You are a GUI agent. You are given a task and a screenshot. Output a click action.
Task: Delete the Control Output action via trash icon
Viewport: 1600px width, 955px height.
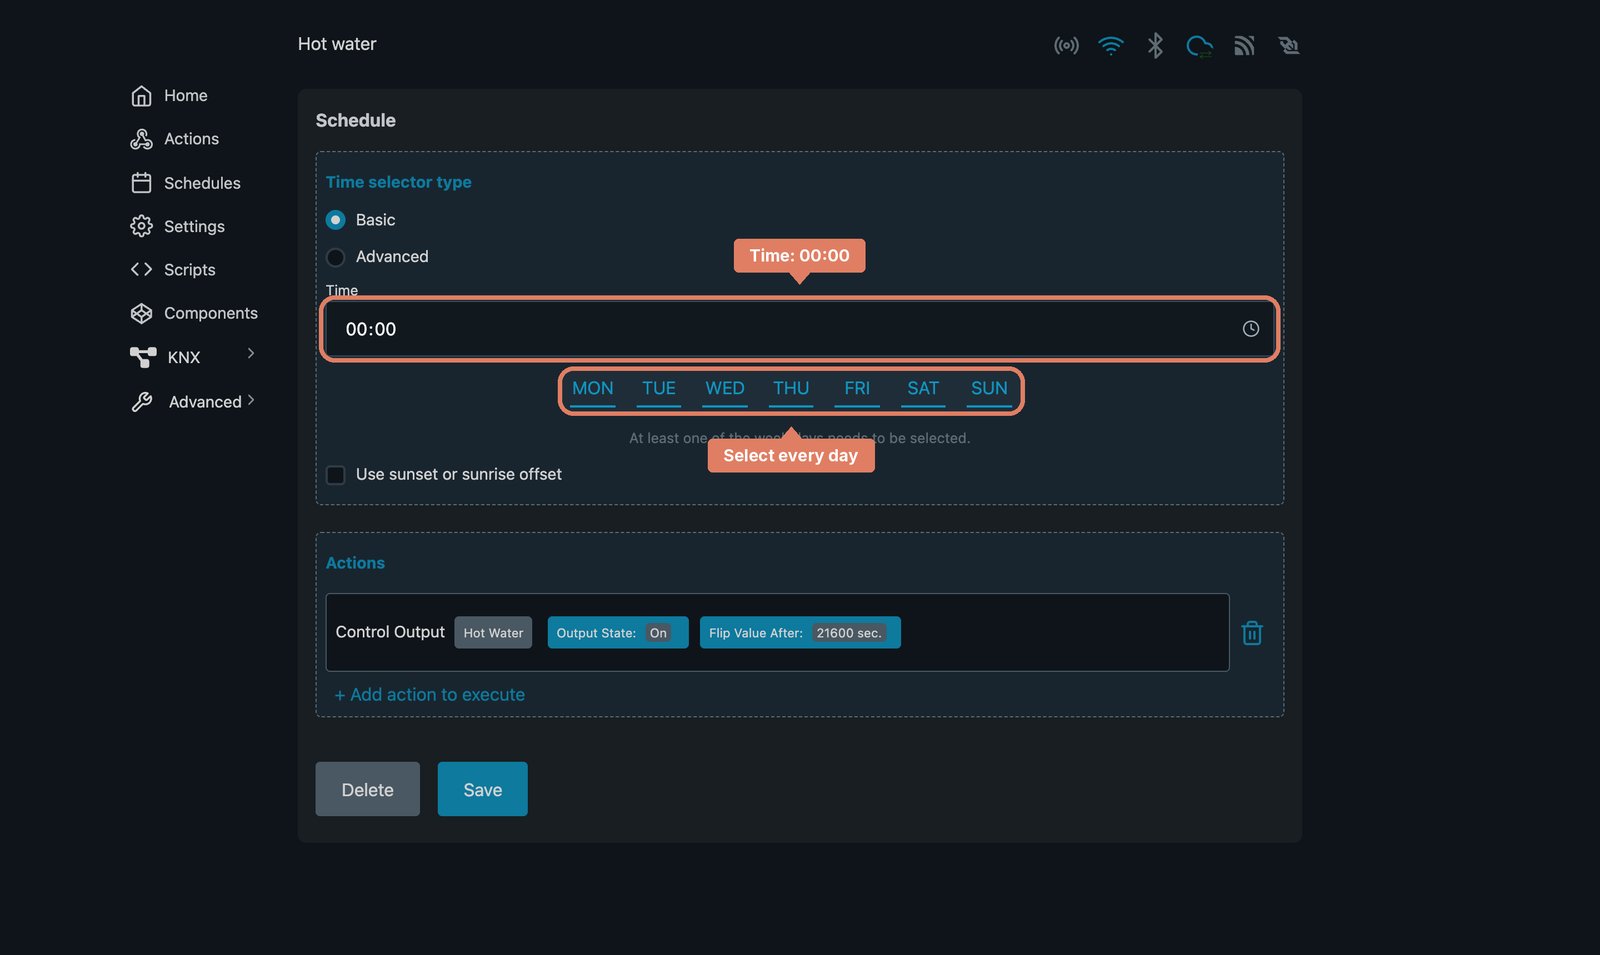tap(1252, 633)
